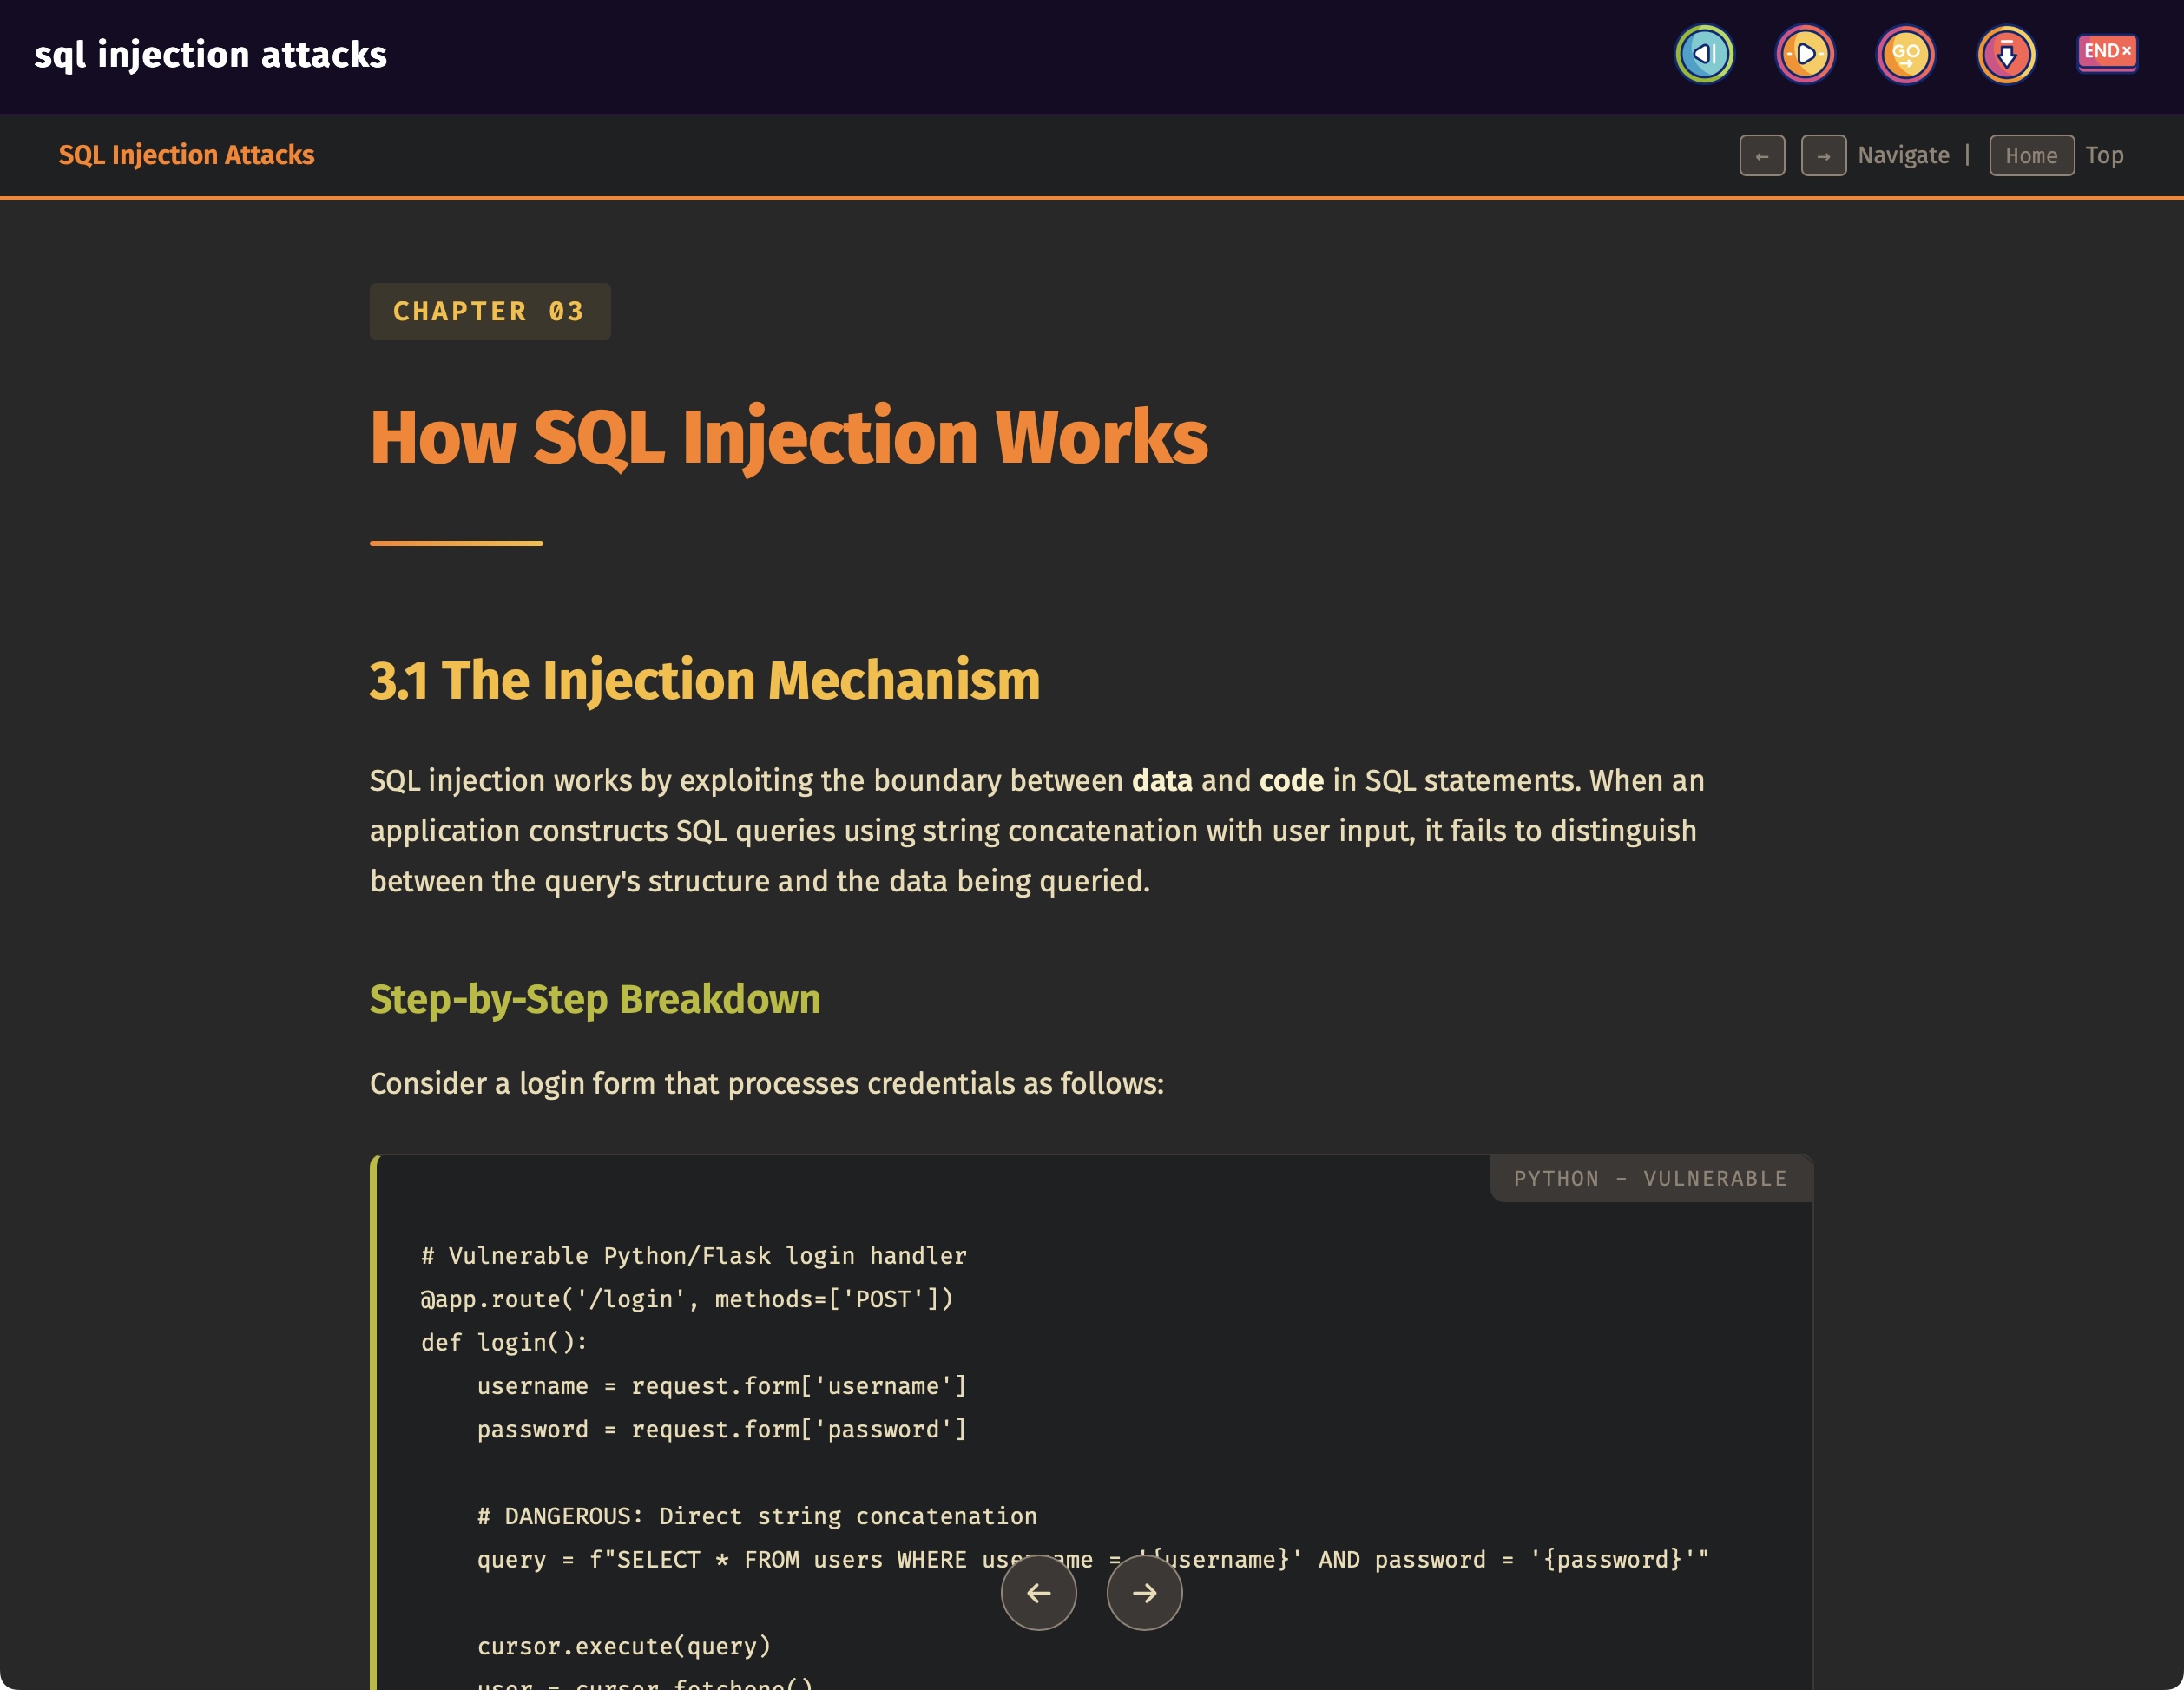Image resolution: width=2184 pixels, height=1690 pixels.
Task: Click the sql injection attacks page title
Action: pos(210,54)
